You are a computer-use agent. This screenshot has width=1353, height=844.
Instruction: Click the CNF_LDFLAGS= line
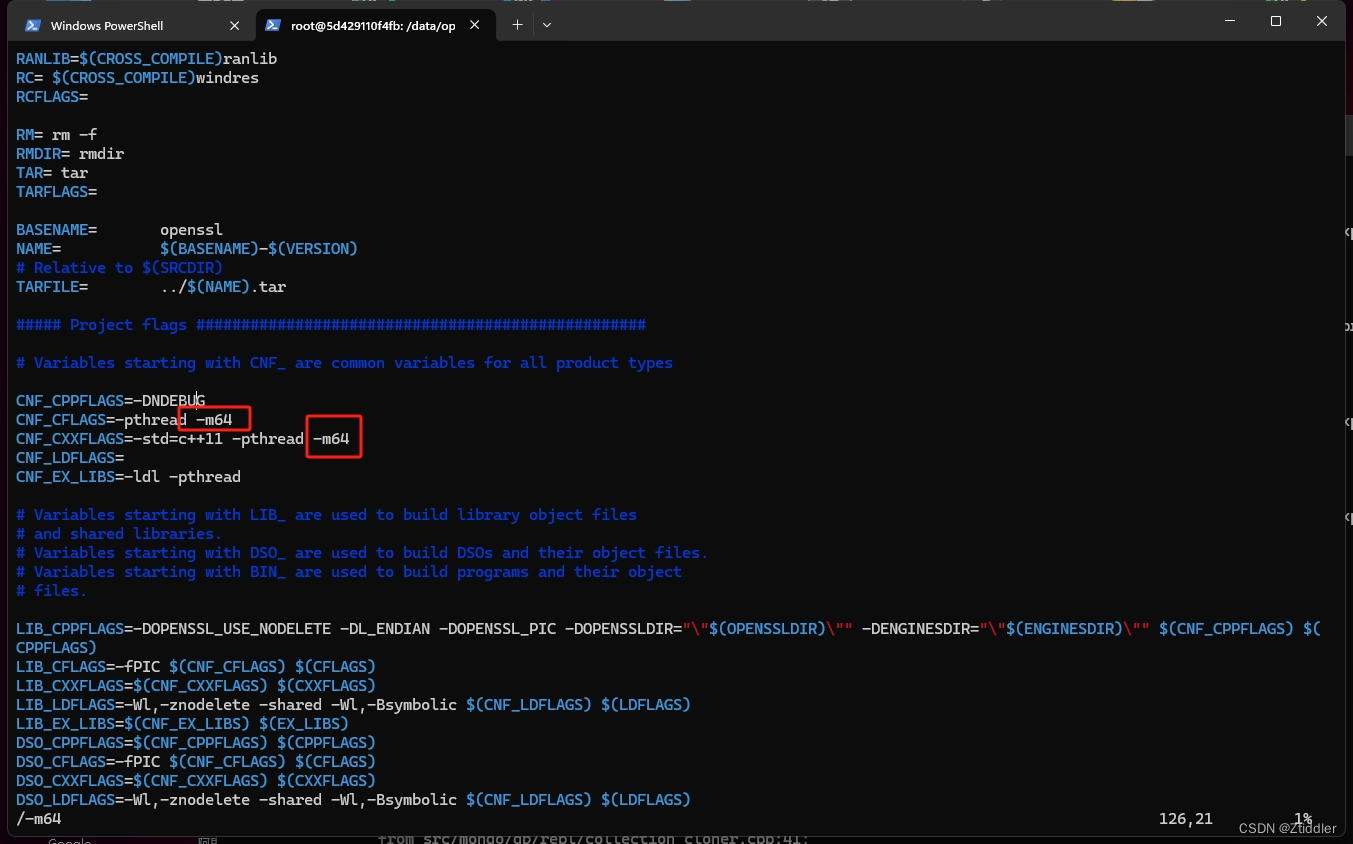coord(70,458)
